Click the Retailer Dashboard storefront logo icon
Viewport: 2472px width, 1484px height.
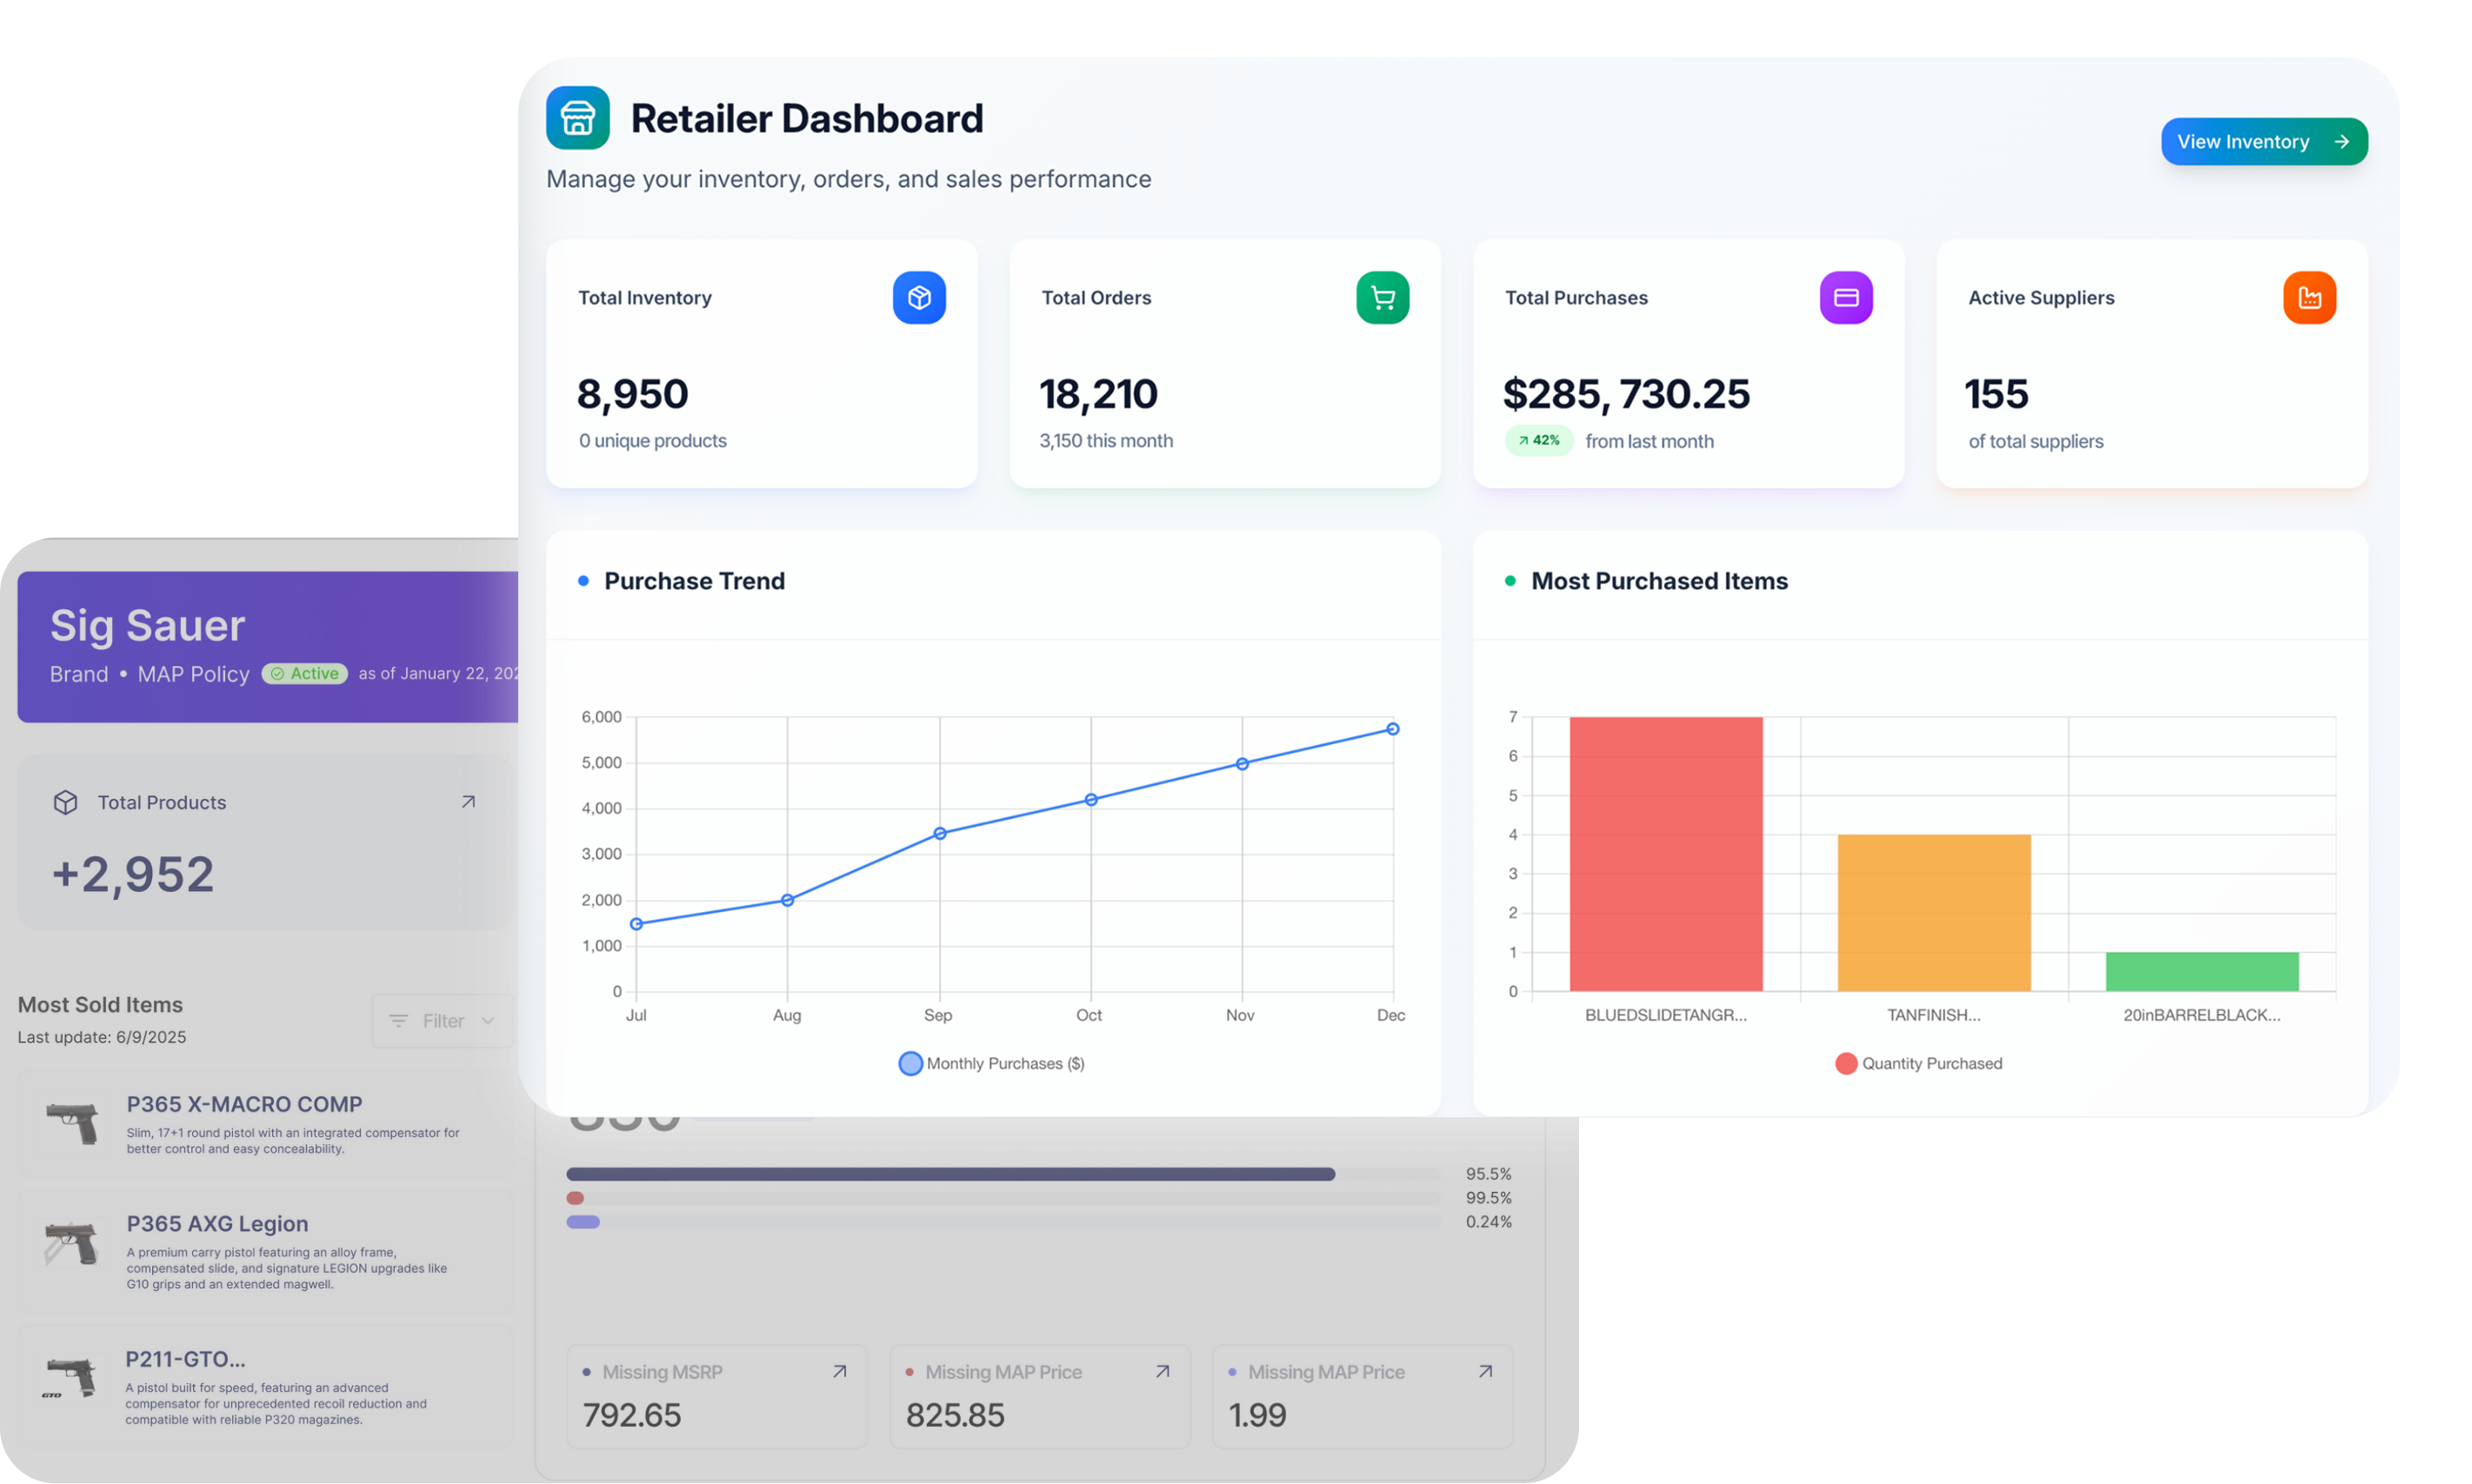(577, 118)
